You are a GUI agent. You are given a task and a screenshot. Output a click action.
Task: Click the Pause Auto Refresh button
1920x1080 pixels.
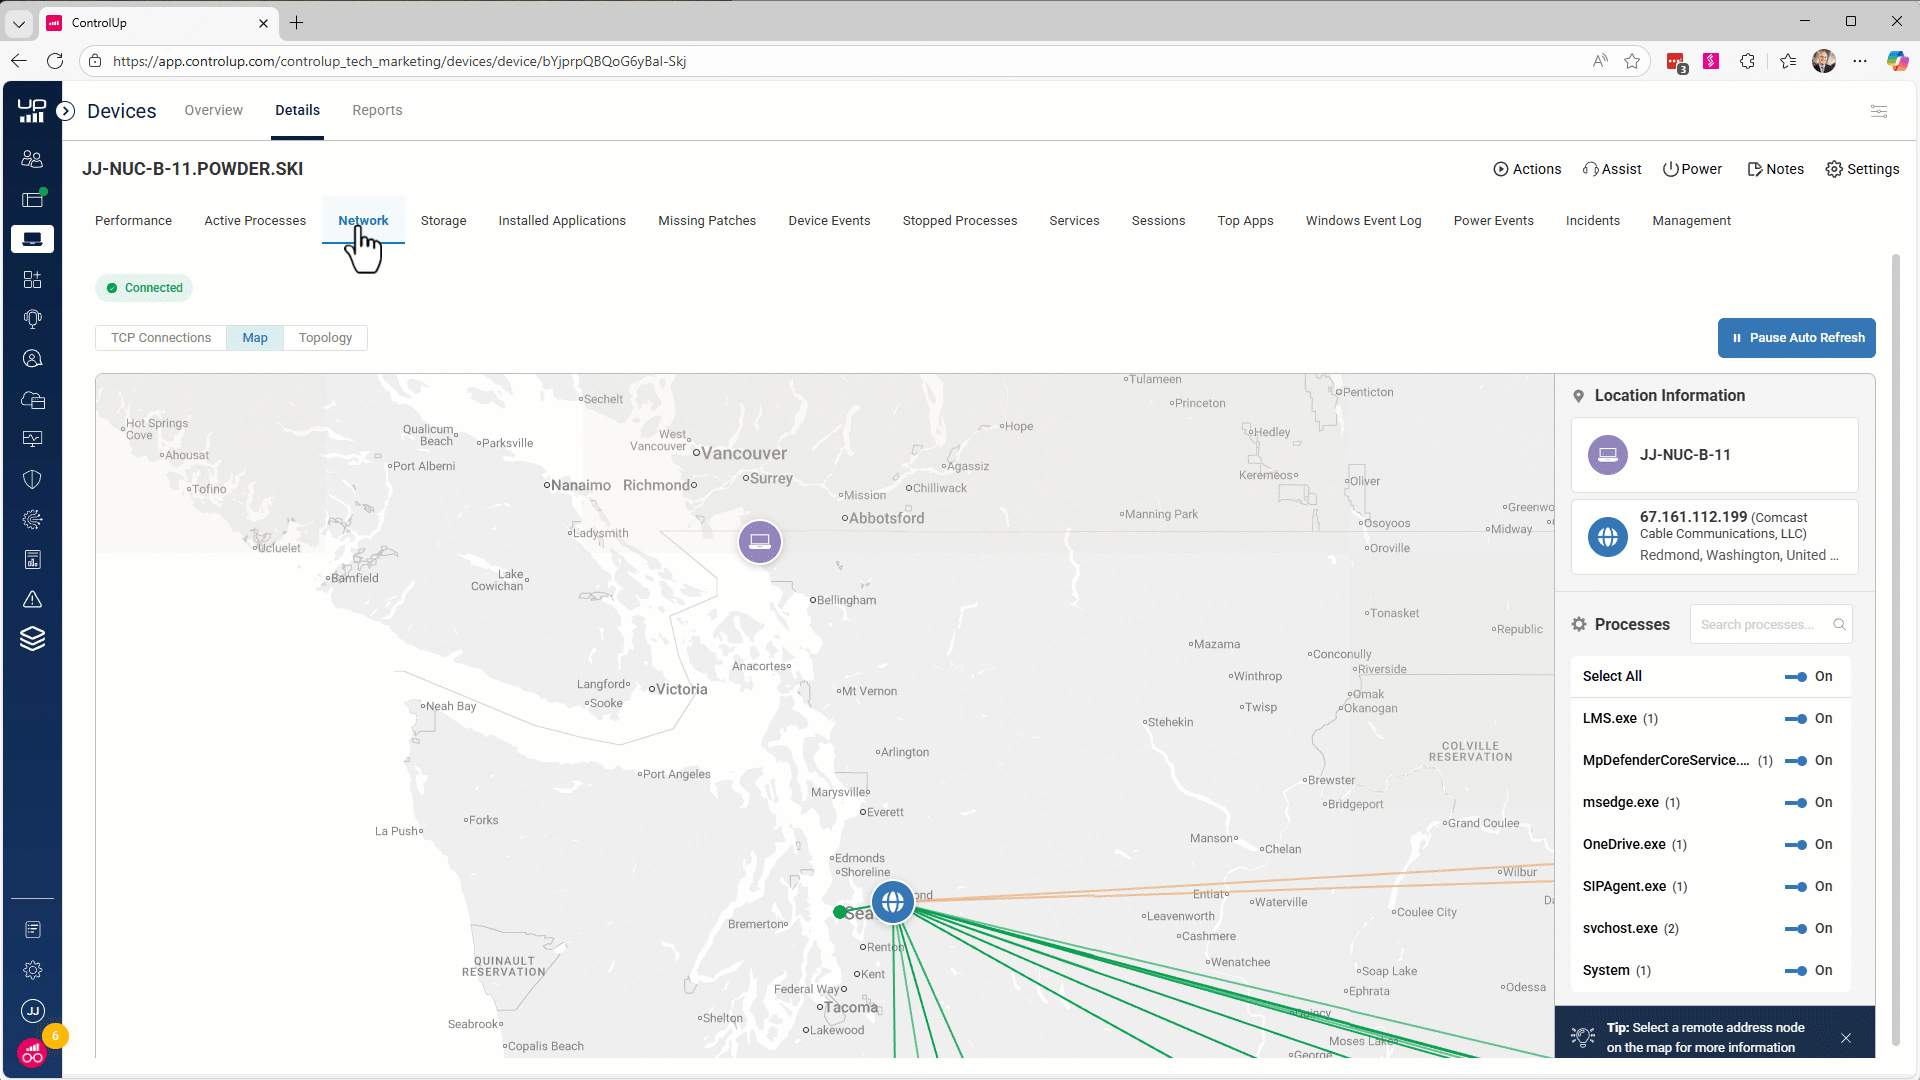[x=1796, y=337]
